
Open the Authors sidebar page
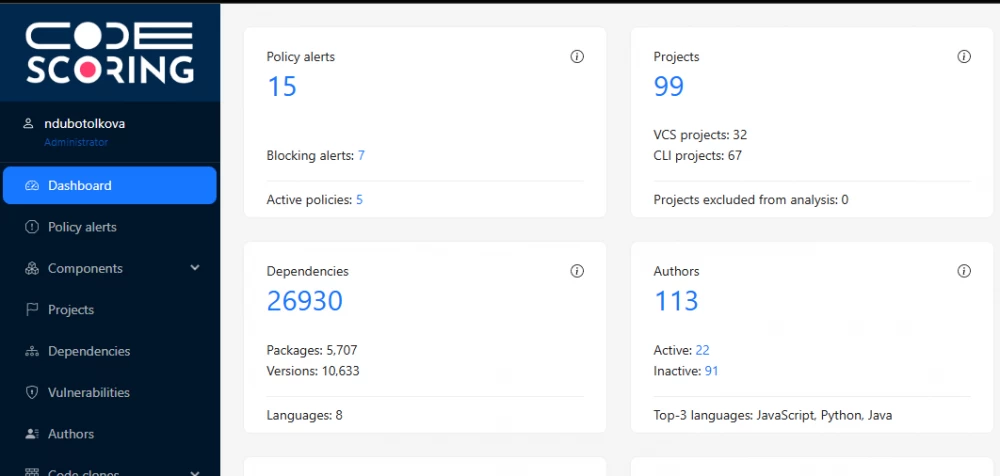click(71, 434)
